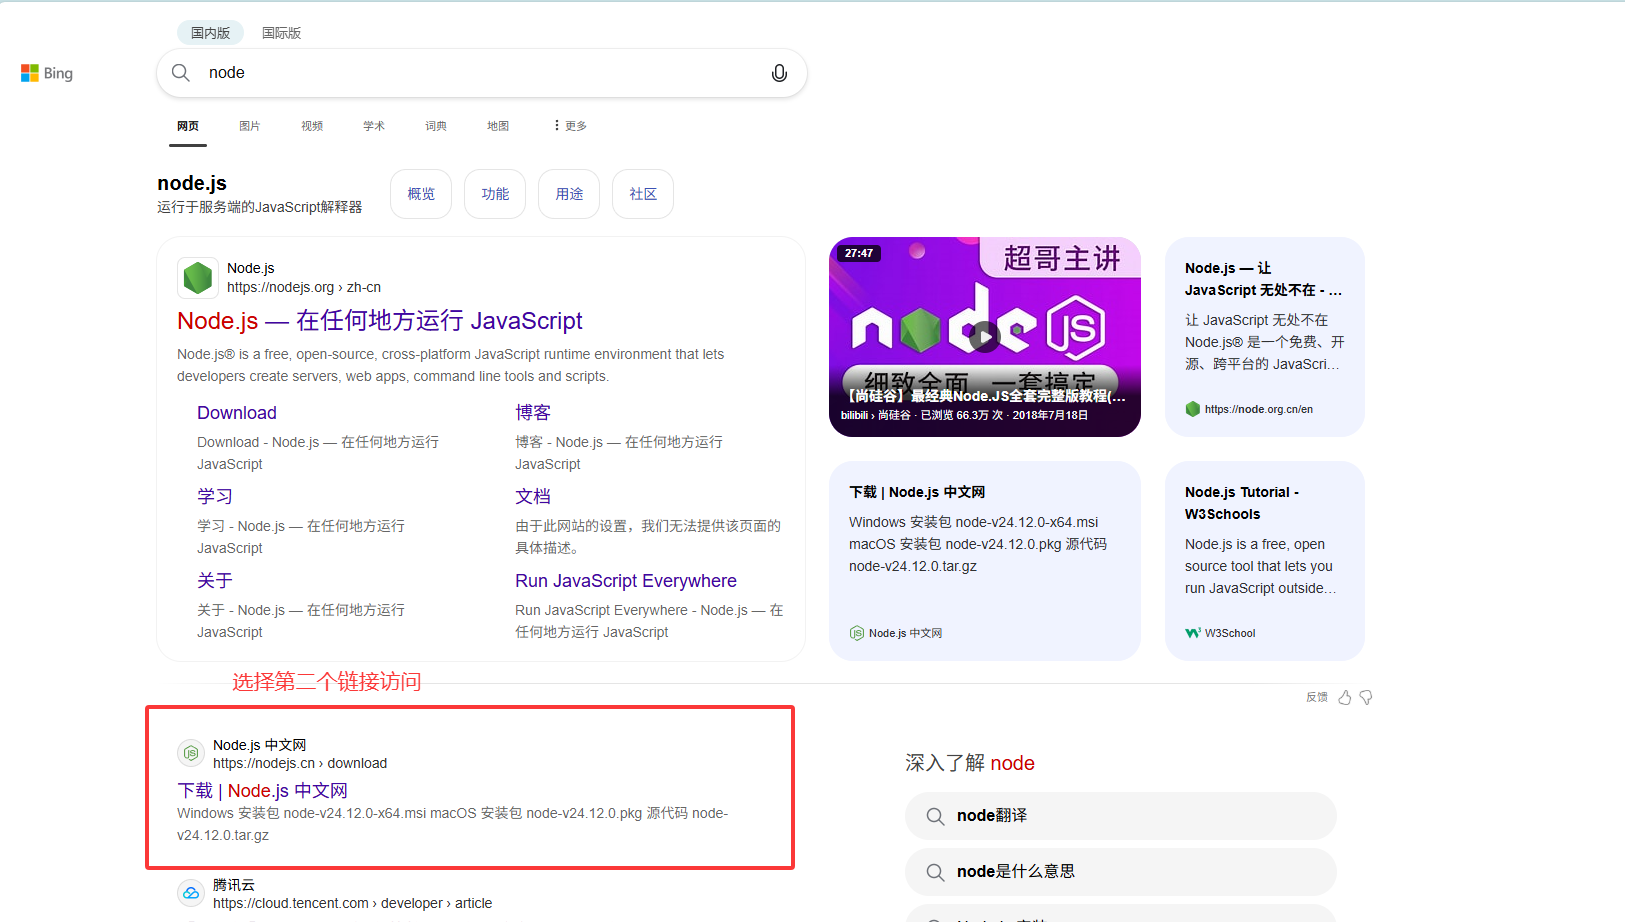Click 腾讯云 cloud.tencent.com URL text

click(353, 903)
